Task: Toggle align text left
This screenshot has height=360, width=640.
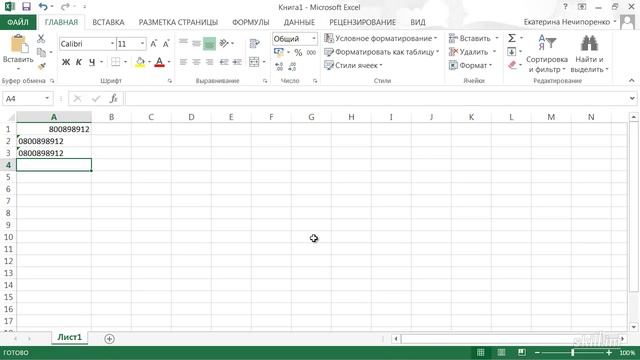Action: 183,62
